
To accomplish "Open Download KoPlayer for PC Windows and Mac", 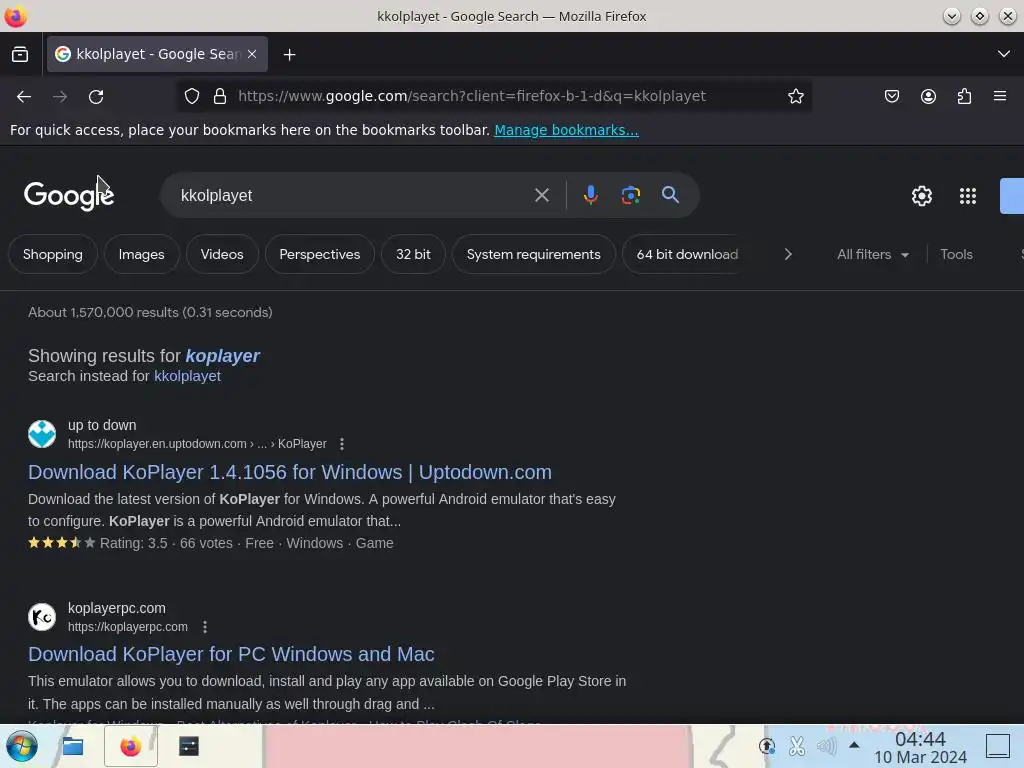I will tap(231, 654).
